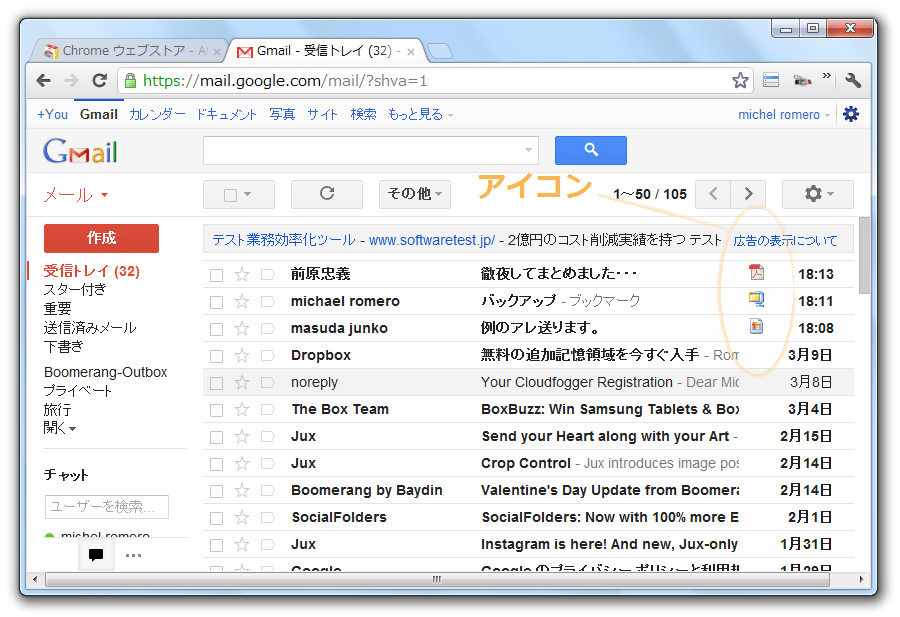Open +You in the Google bar
The width and height of the screenshot is (900, 617).
(x=52, y=115)
